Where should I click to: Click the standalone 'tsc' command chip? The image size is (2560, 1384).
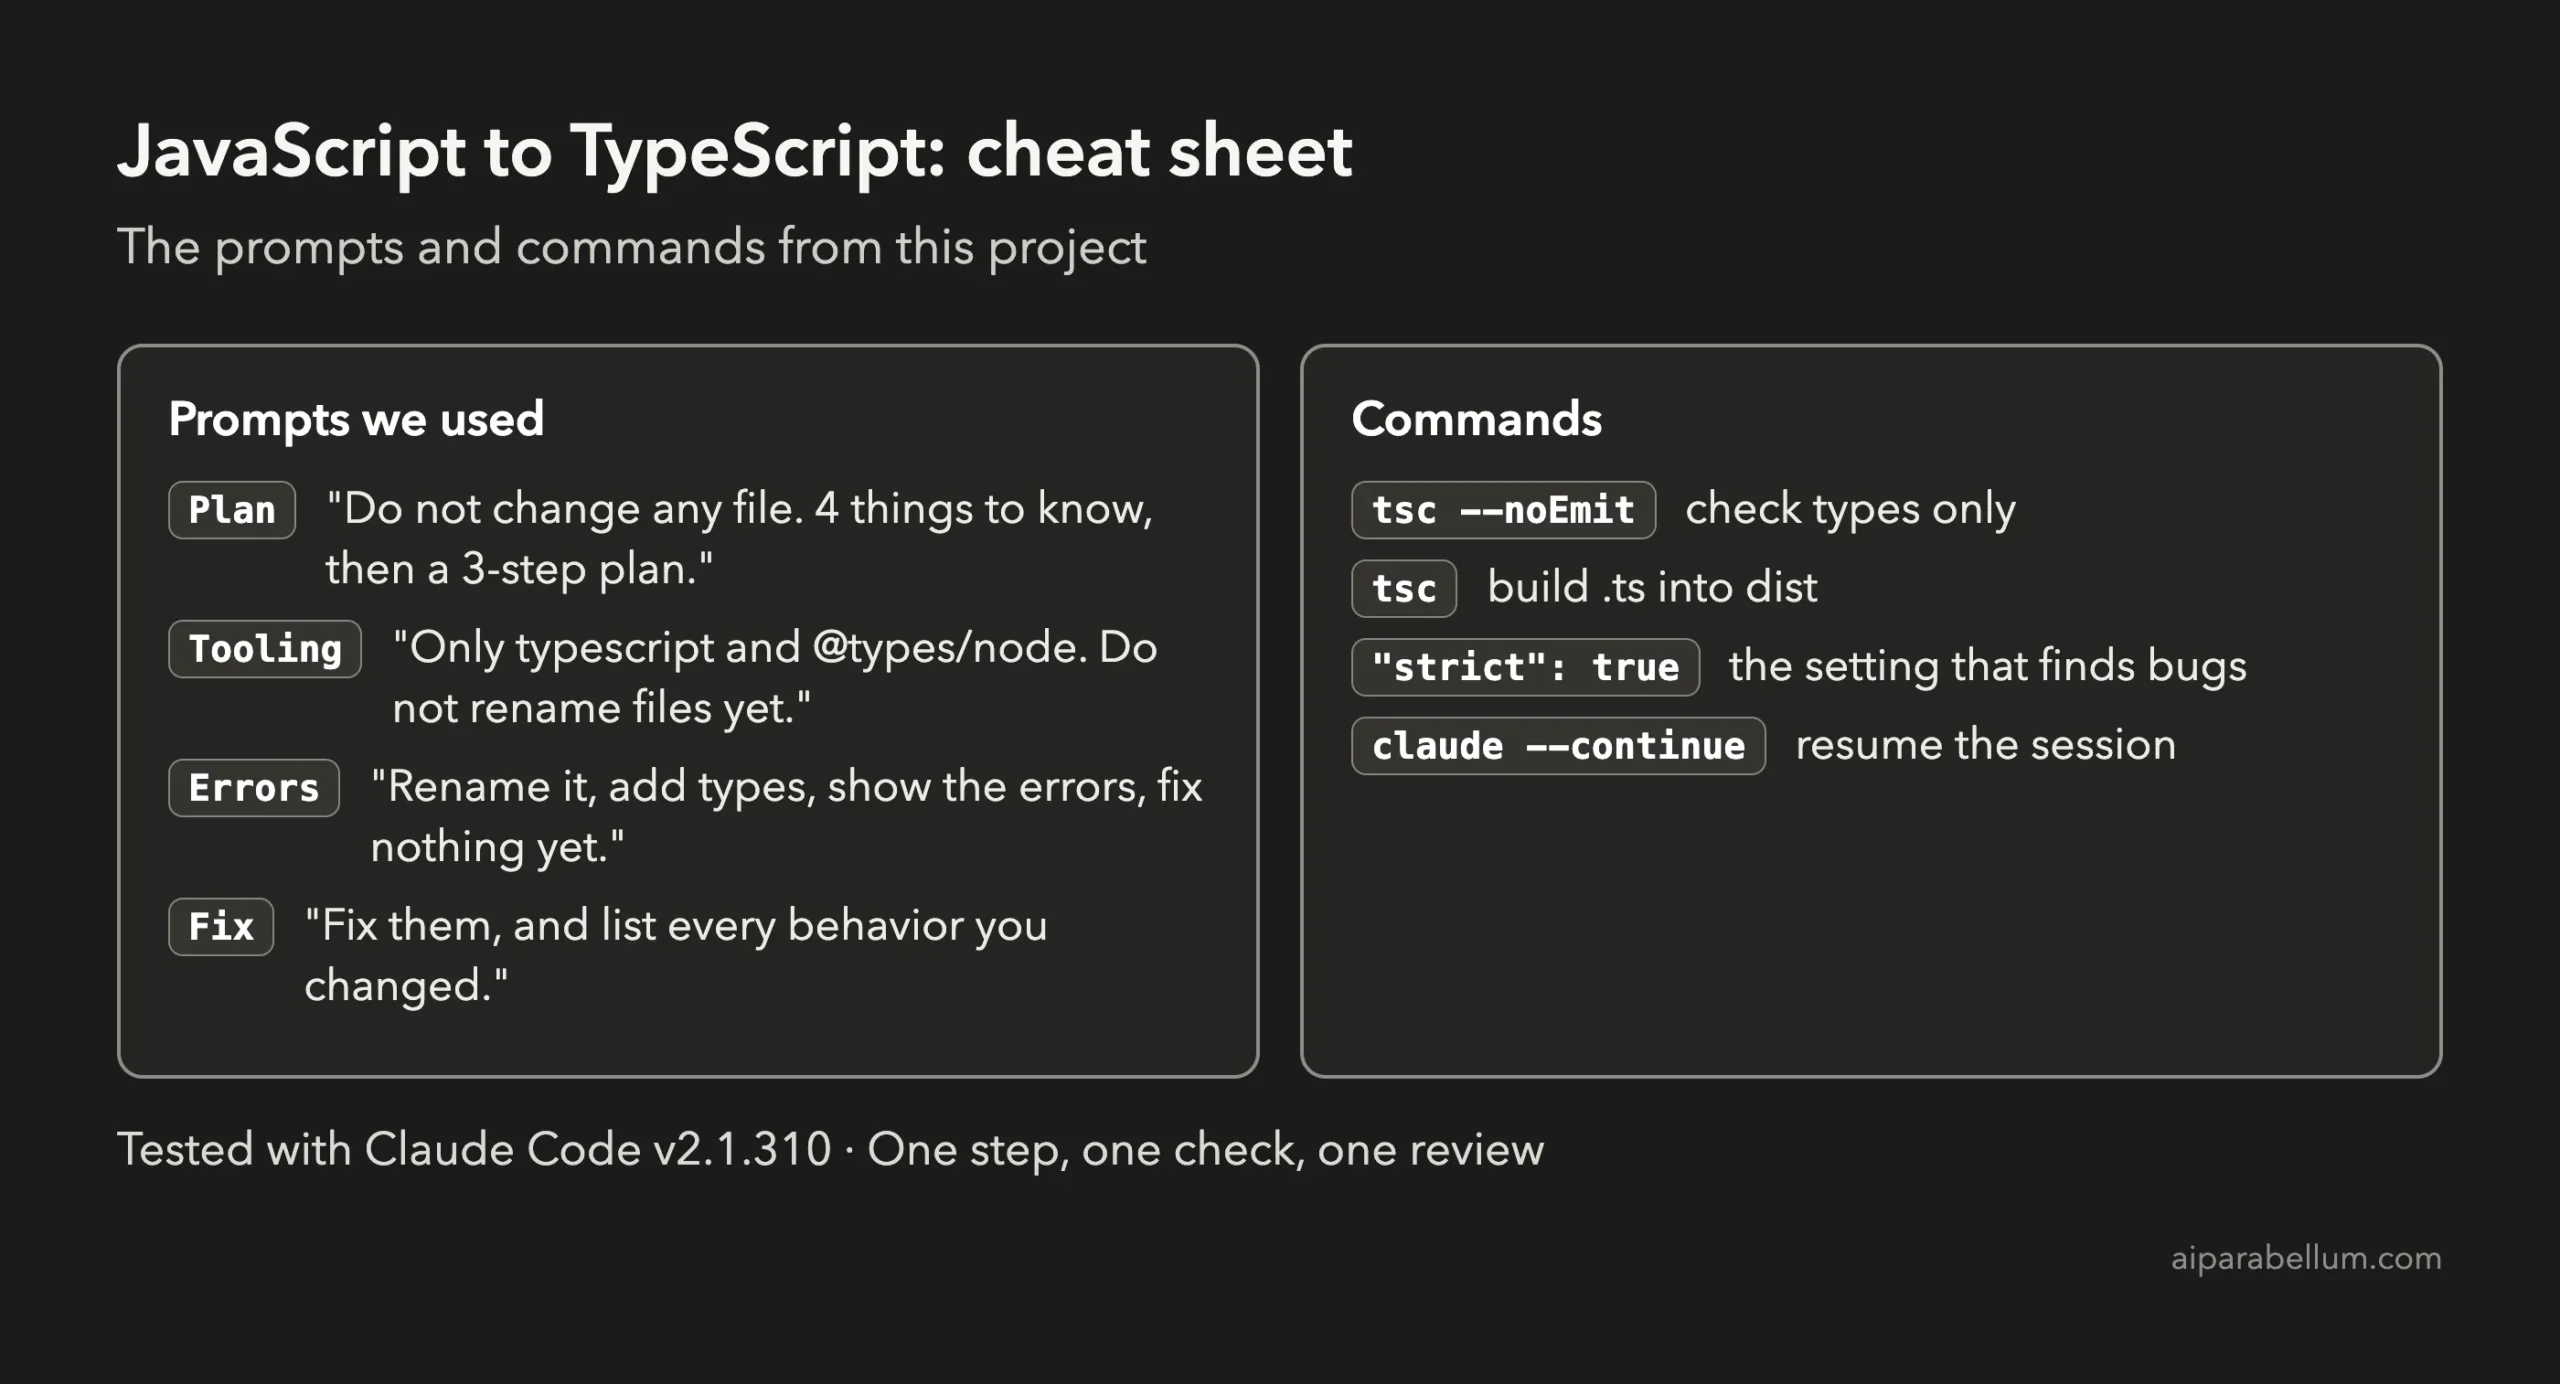point(1404,589)
